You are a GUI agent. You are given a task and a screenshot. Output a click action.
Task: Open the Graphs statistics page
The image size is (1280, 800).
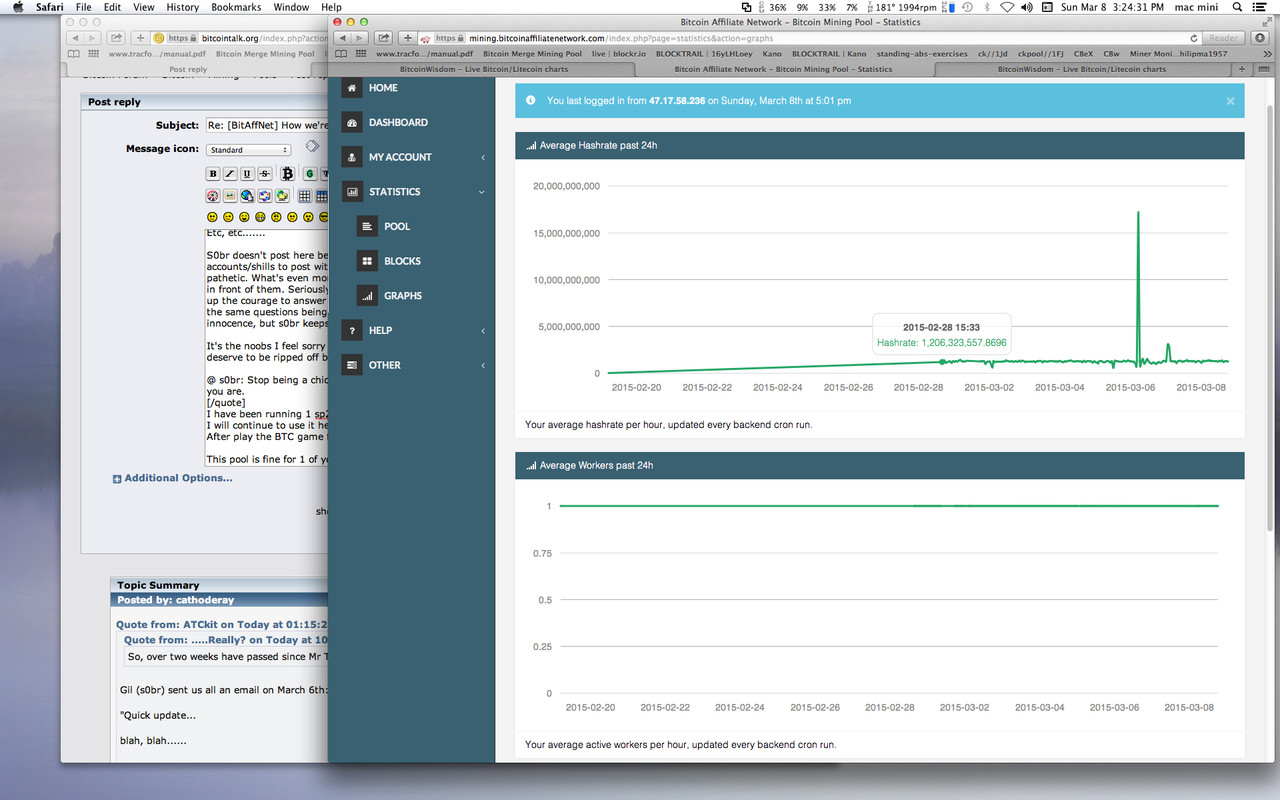pyautogui.click(x=412, y=296)
